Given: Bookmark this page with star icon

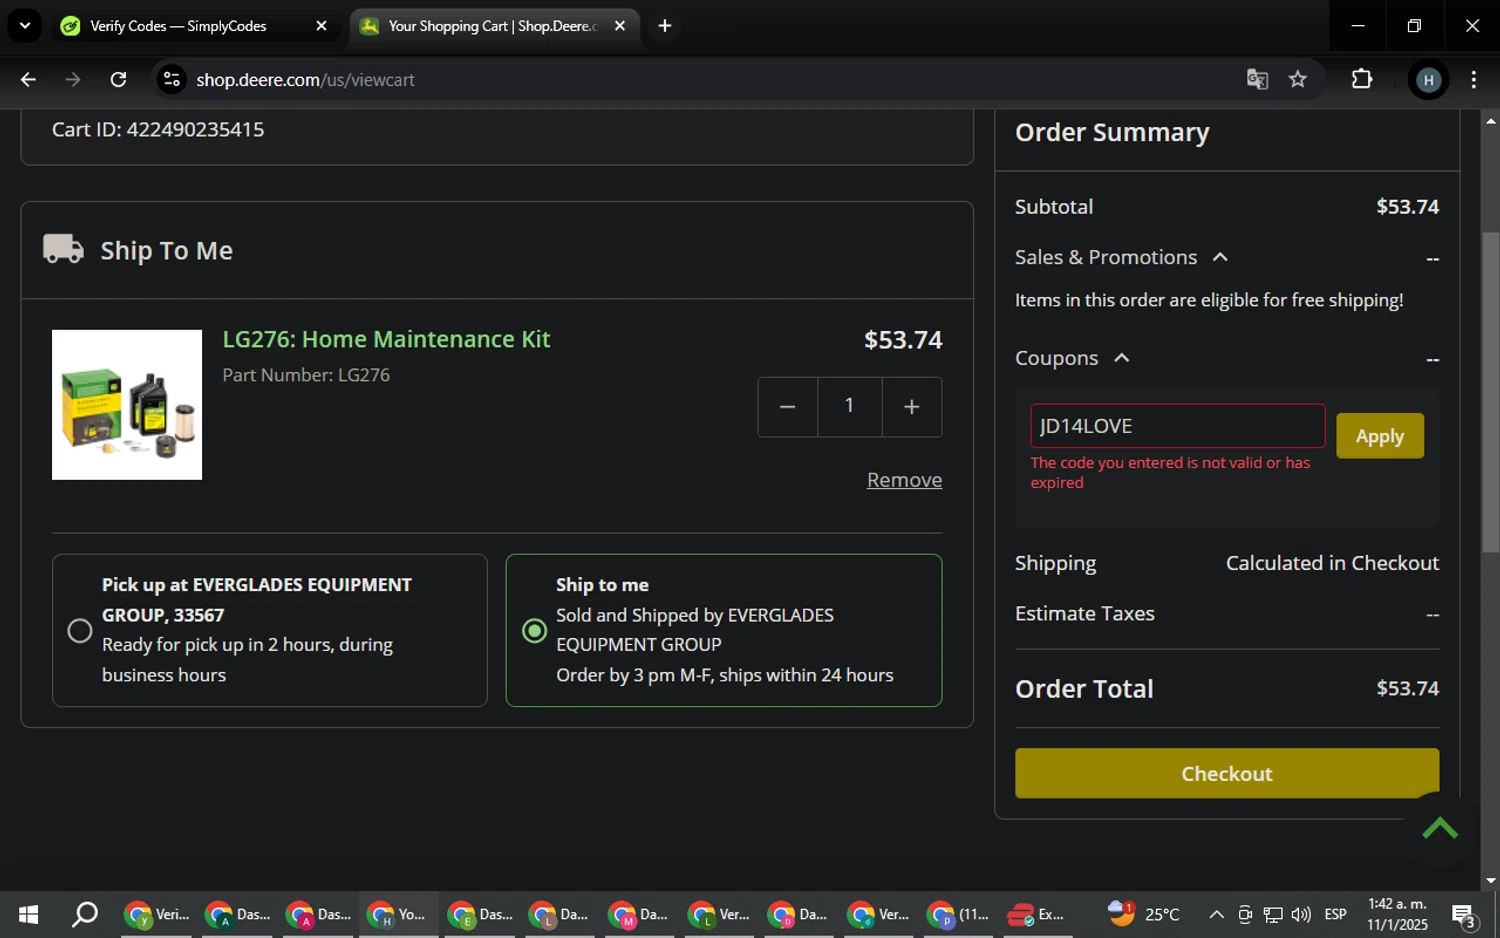Looking at the screenshot, I should click(1298, 80).
